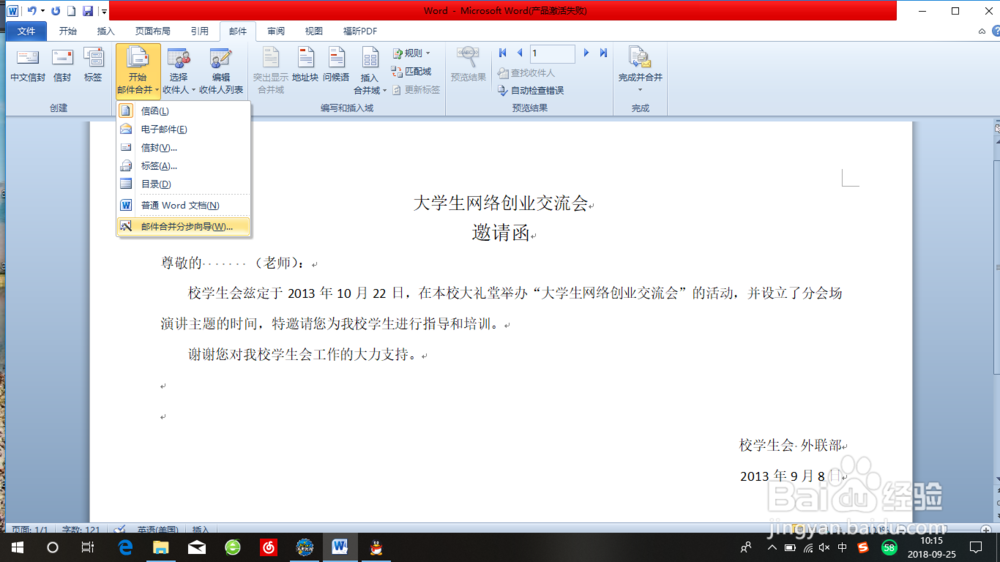The image size is (1000, 562).
Task: Open 选择收件人 select recipients dropdown
Action: 178,71
